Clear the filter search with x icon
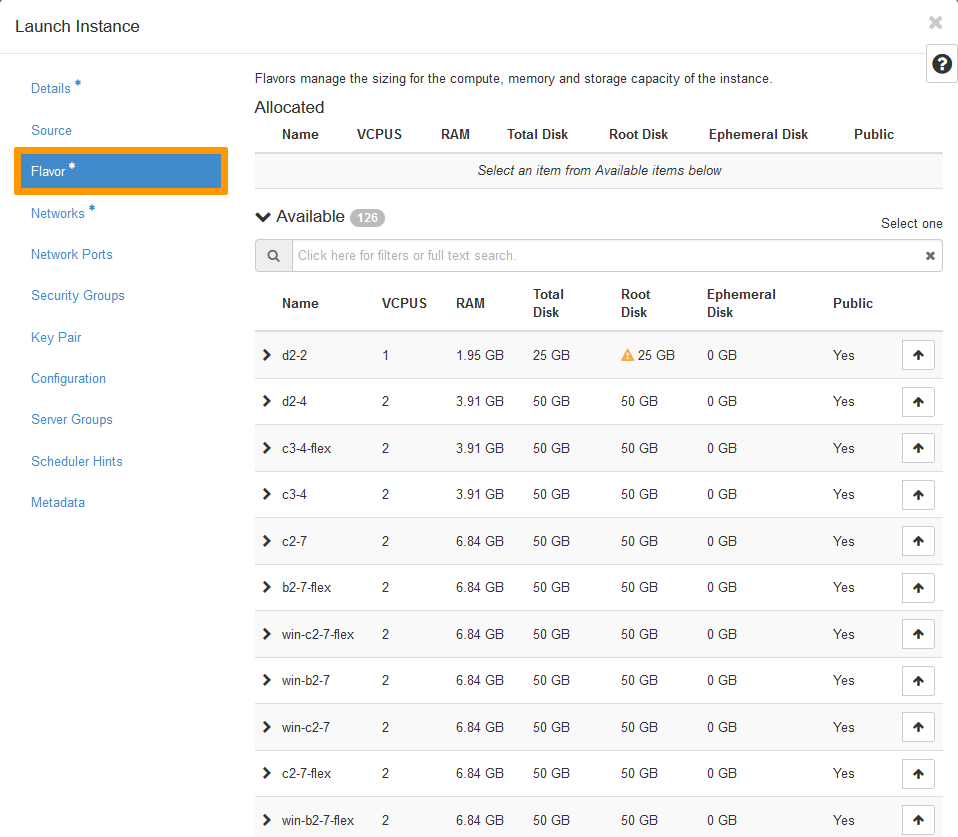The image size is (958, 837). tap(930, 256)
